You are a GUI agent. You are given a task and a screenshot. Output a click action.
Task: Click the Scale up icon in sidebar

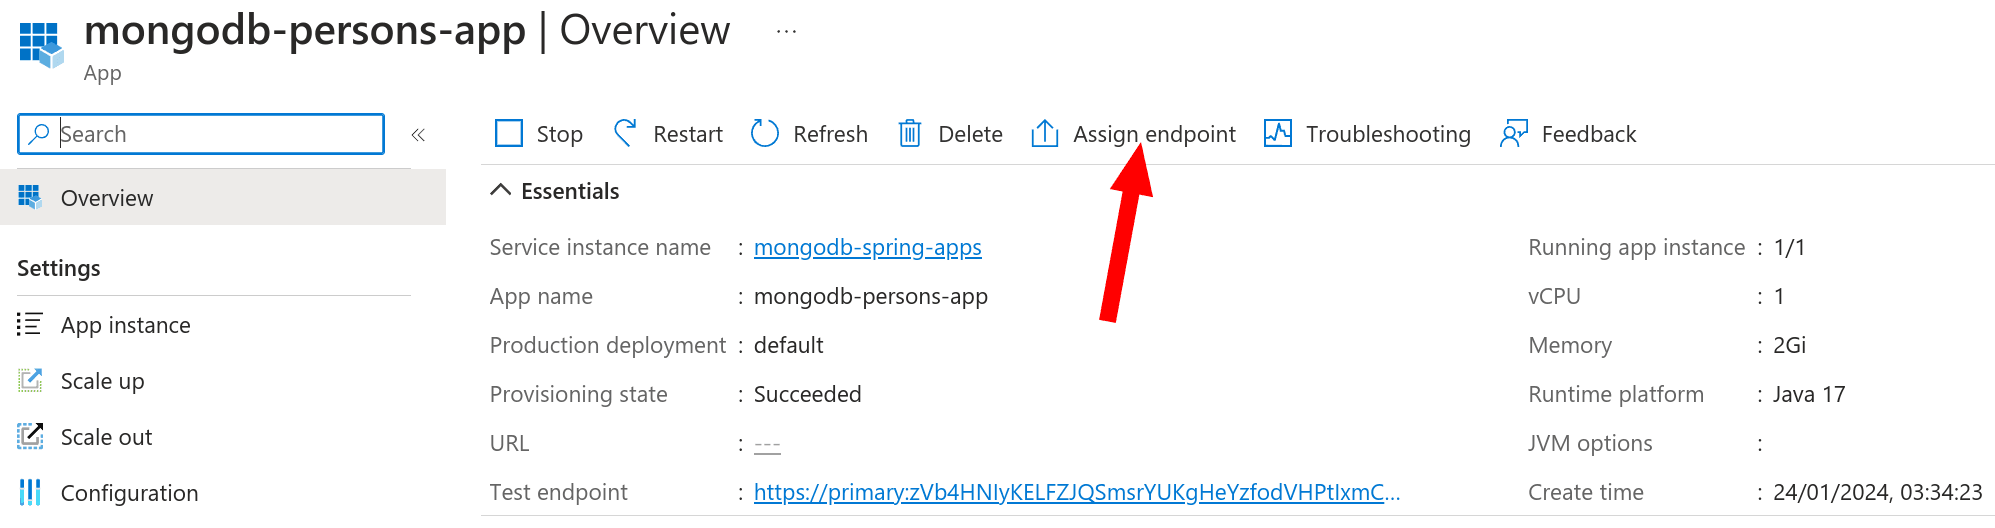(x=30, y=381)
